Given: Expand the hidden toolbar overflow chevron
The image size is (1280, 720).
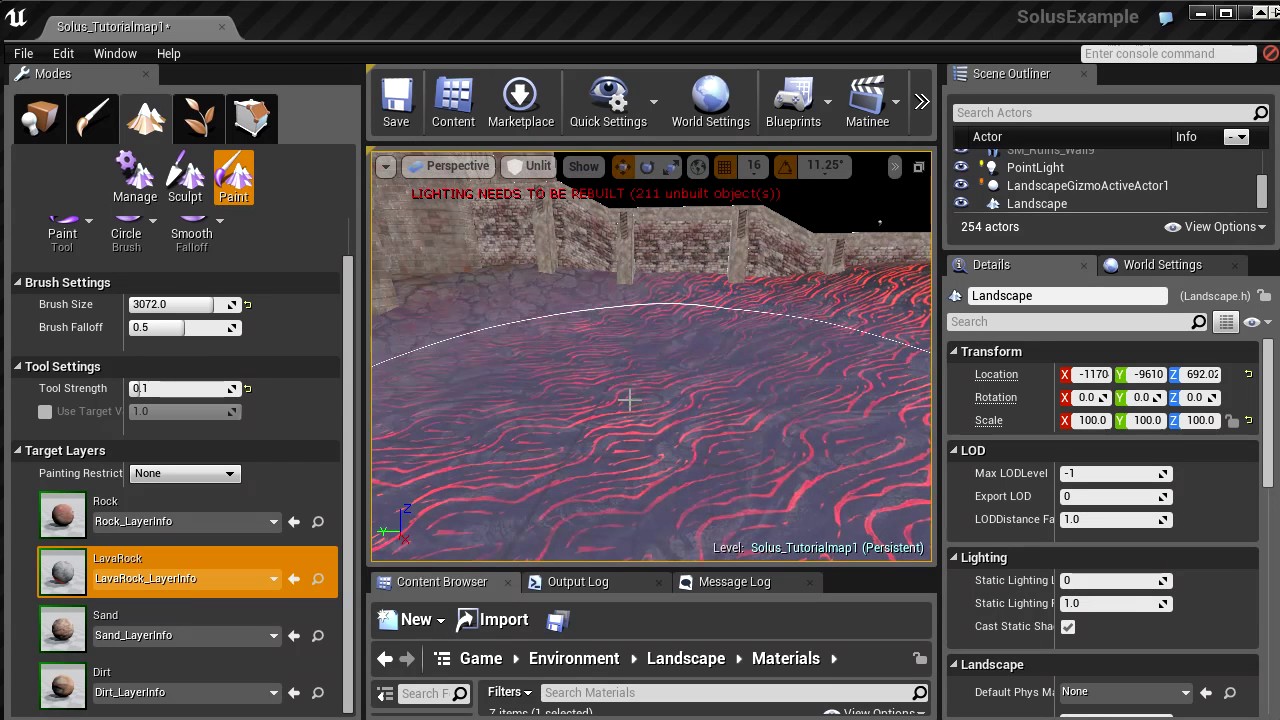Looking at the screenshot, I should (922, 102).
